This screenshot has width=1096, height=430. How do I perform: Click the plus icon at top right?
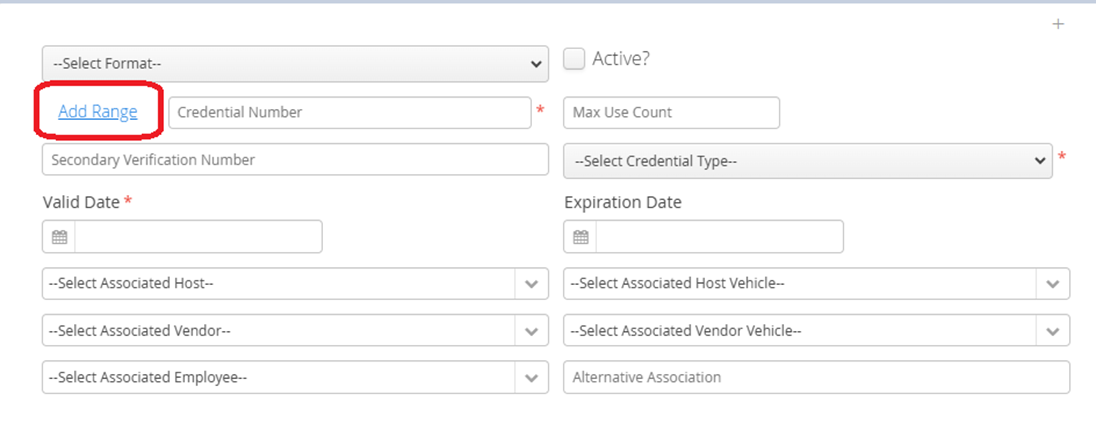[1058, 24]
